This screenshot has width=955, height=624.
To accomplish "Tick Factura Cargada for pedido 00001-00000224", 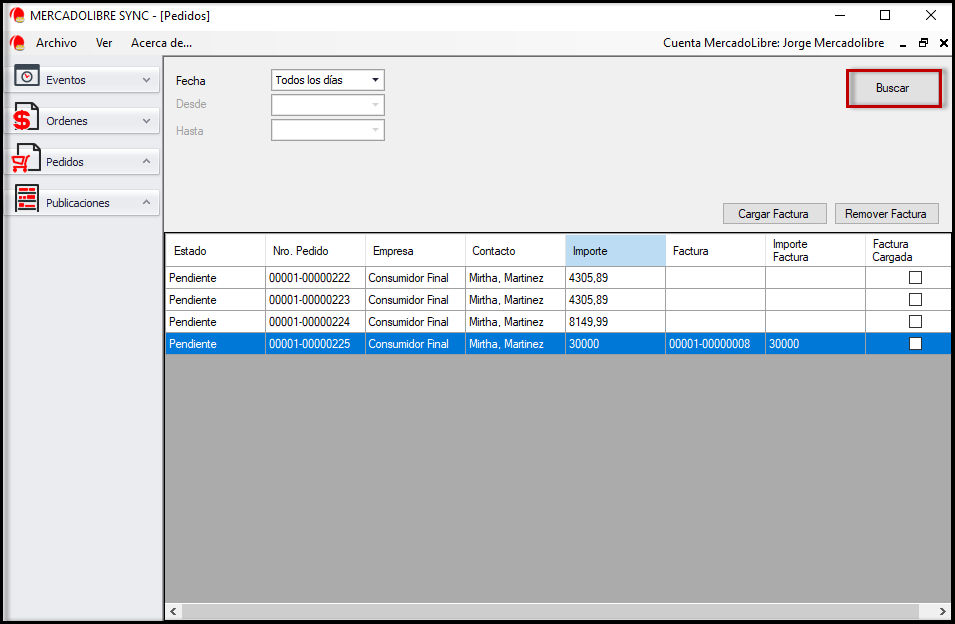I will click(915, 321).
